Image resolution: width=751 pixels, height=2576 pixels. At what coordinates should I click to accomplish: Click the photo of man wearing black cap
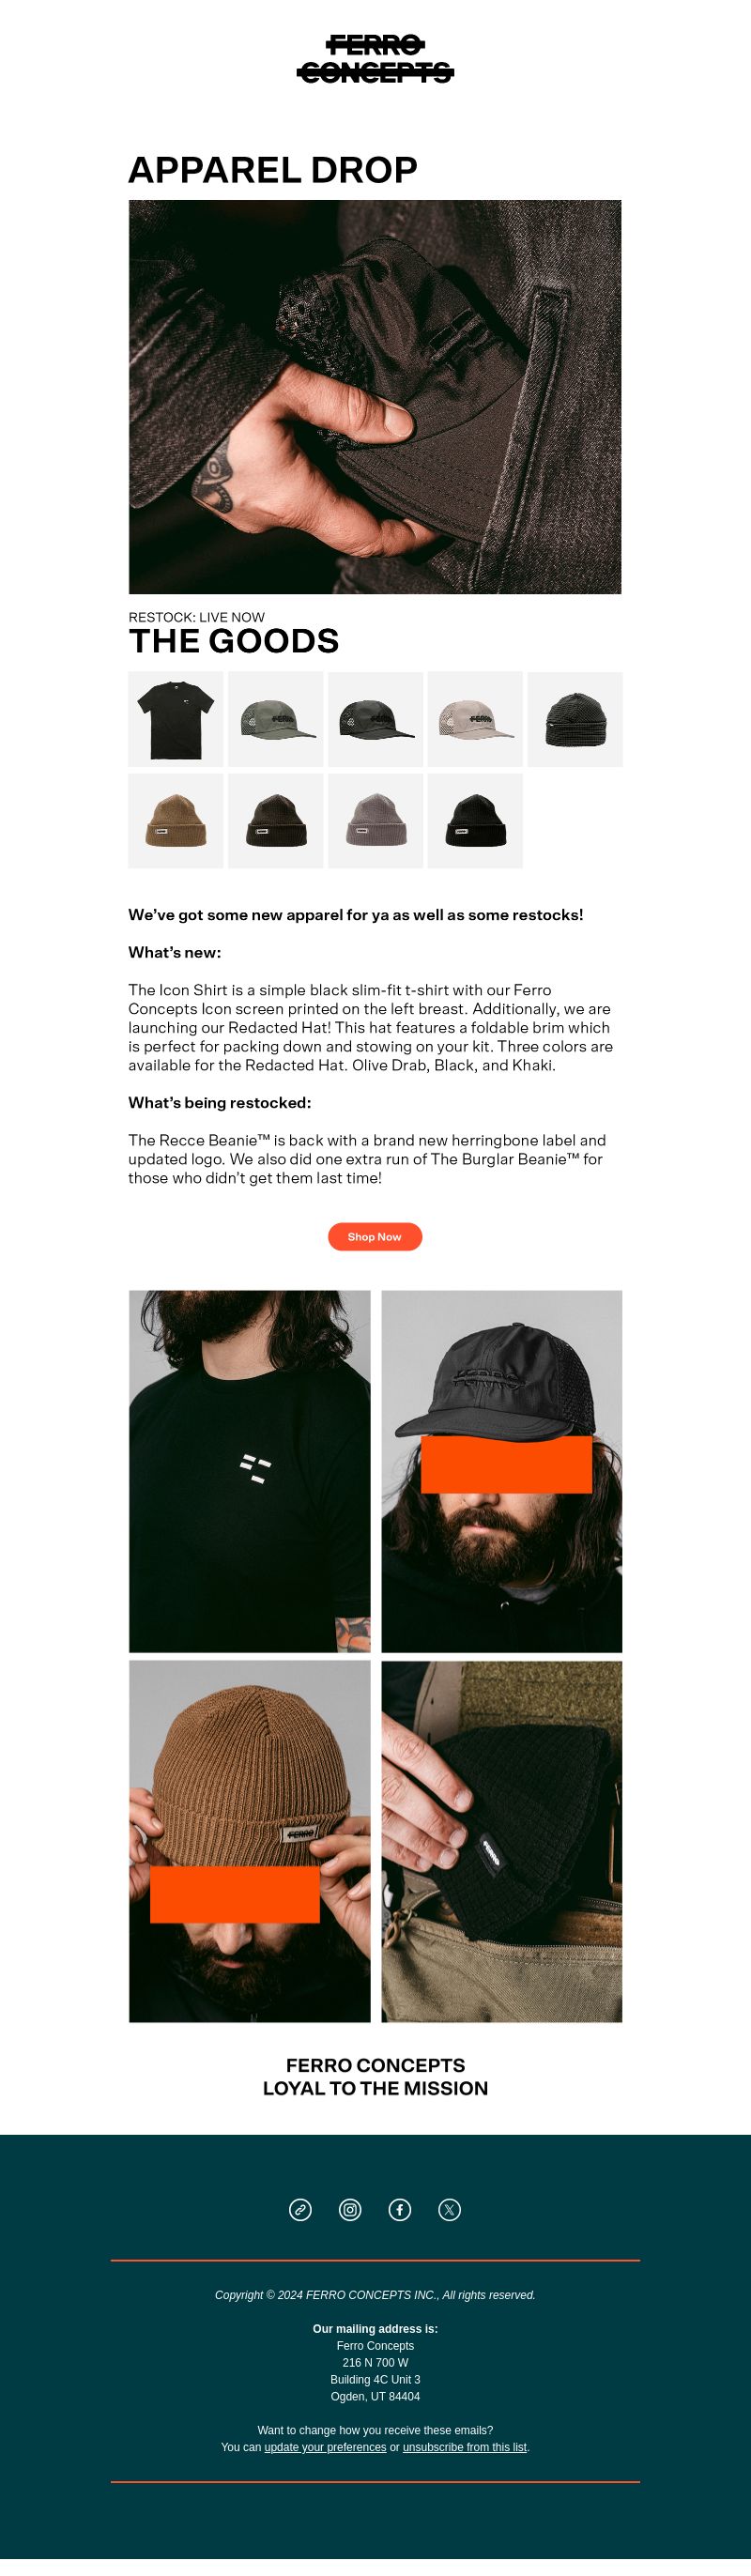click(502, 1471)
